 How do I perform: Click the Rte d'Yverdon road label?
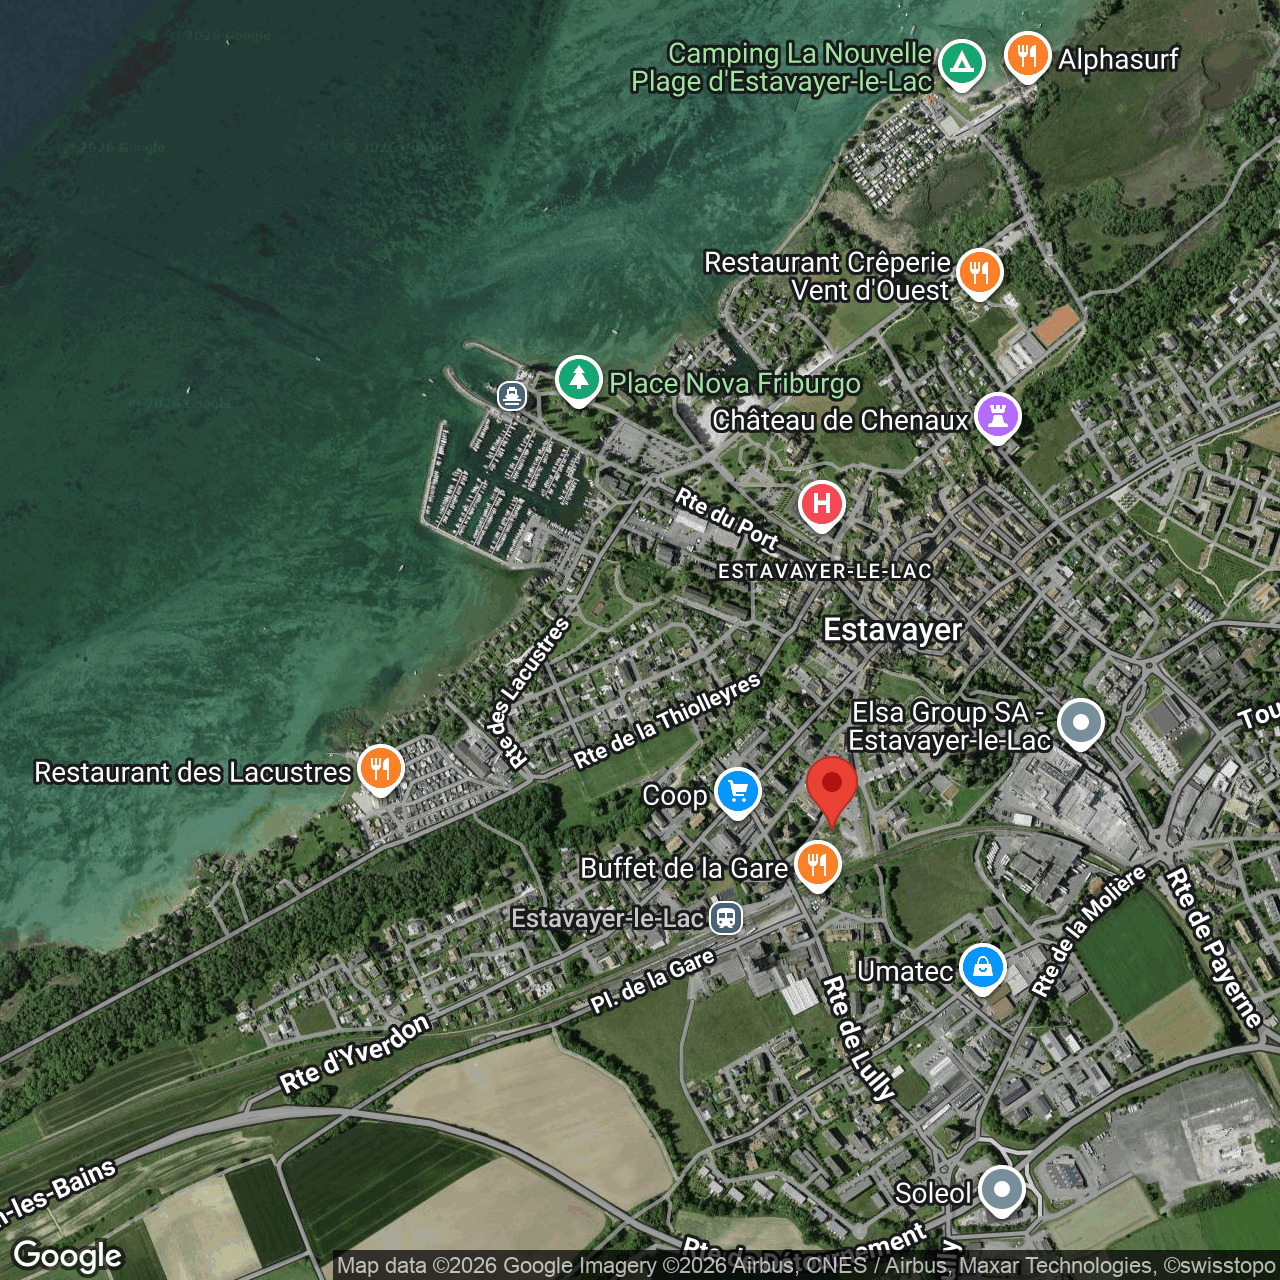[355, 1053]
